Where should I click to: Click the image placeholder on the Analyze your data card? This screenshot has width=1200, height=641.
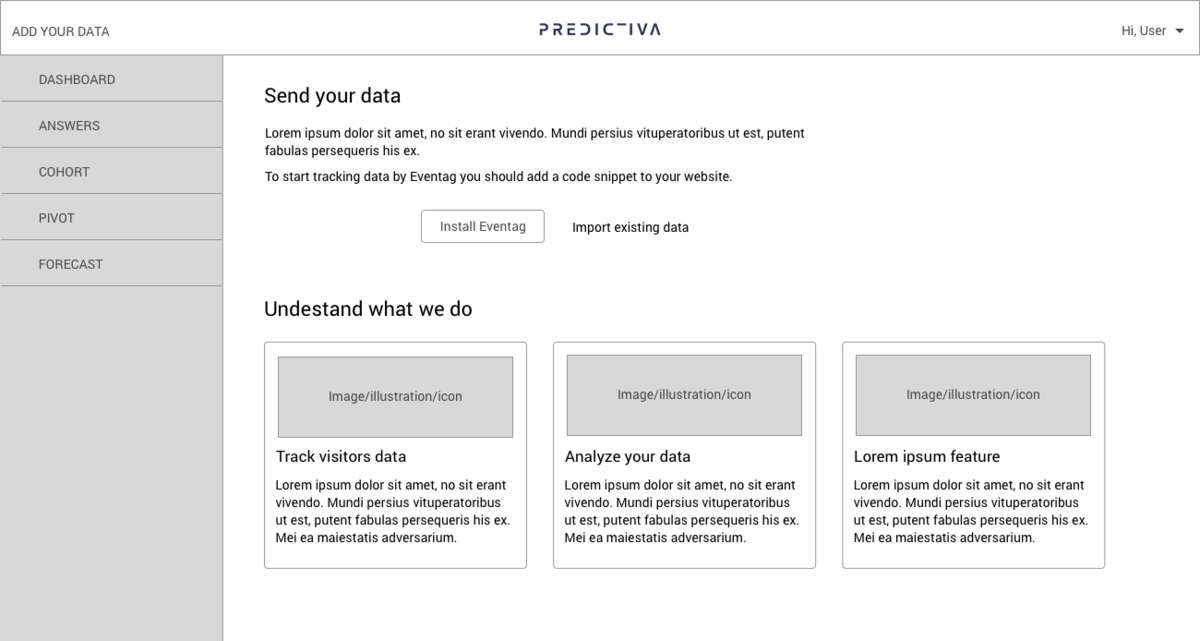click(x=683, y=395)
